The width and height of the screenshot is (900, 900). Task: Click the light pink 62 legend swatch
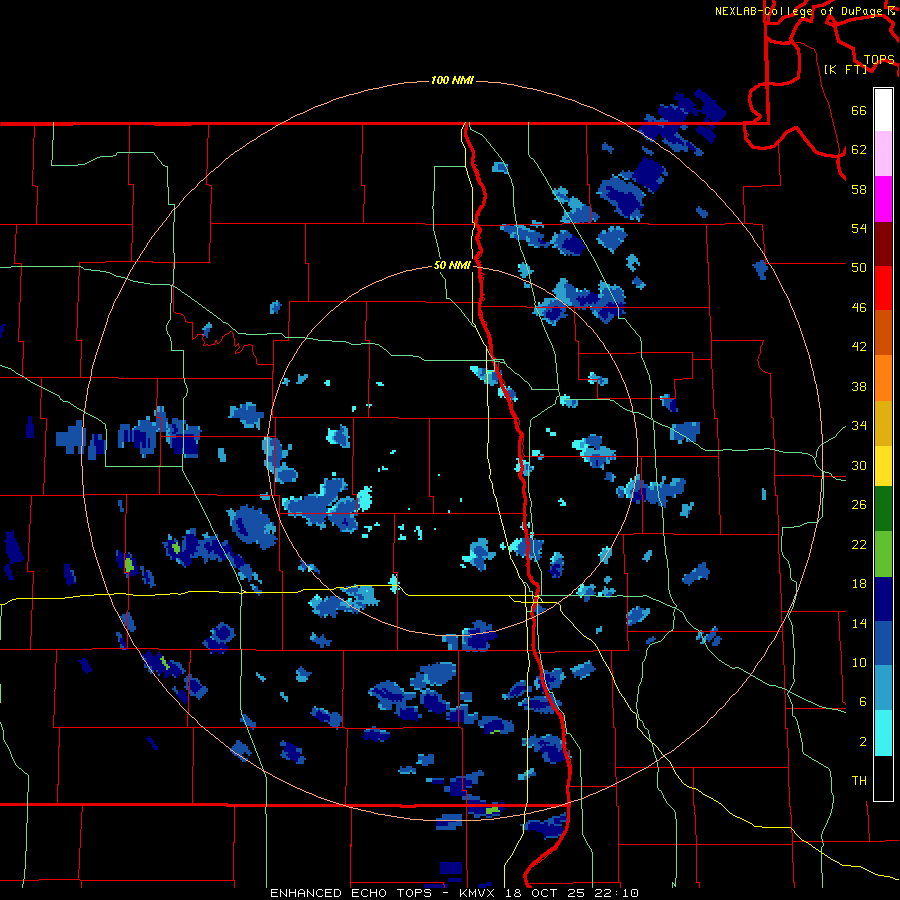pos(883,154)
